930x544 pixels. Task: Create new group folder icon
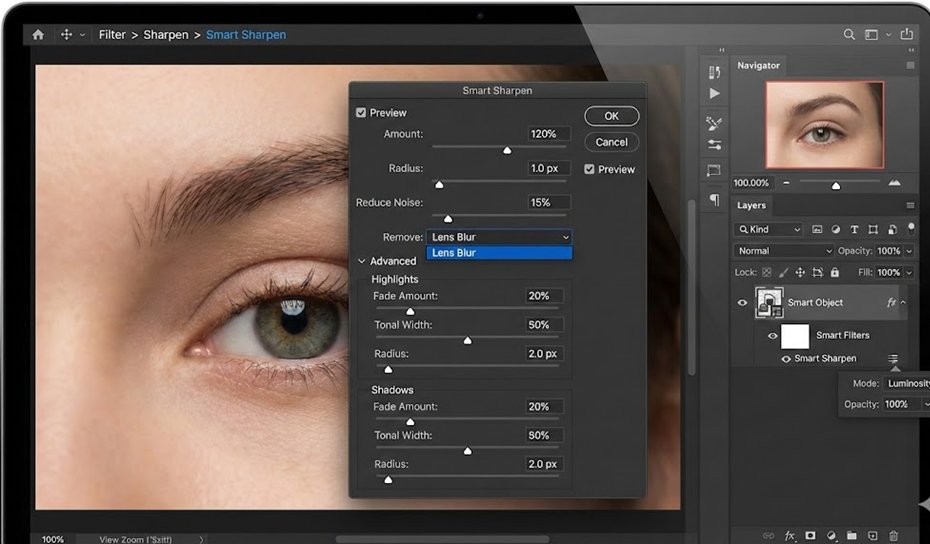[x=852, y=536]
